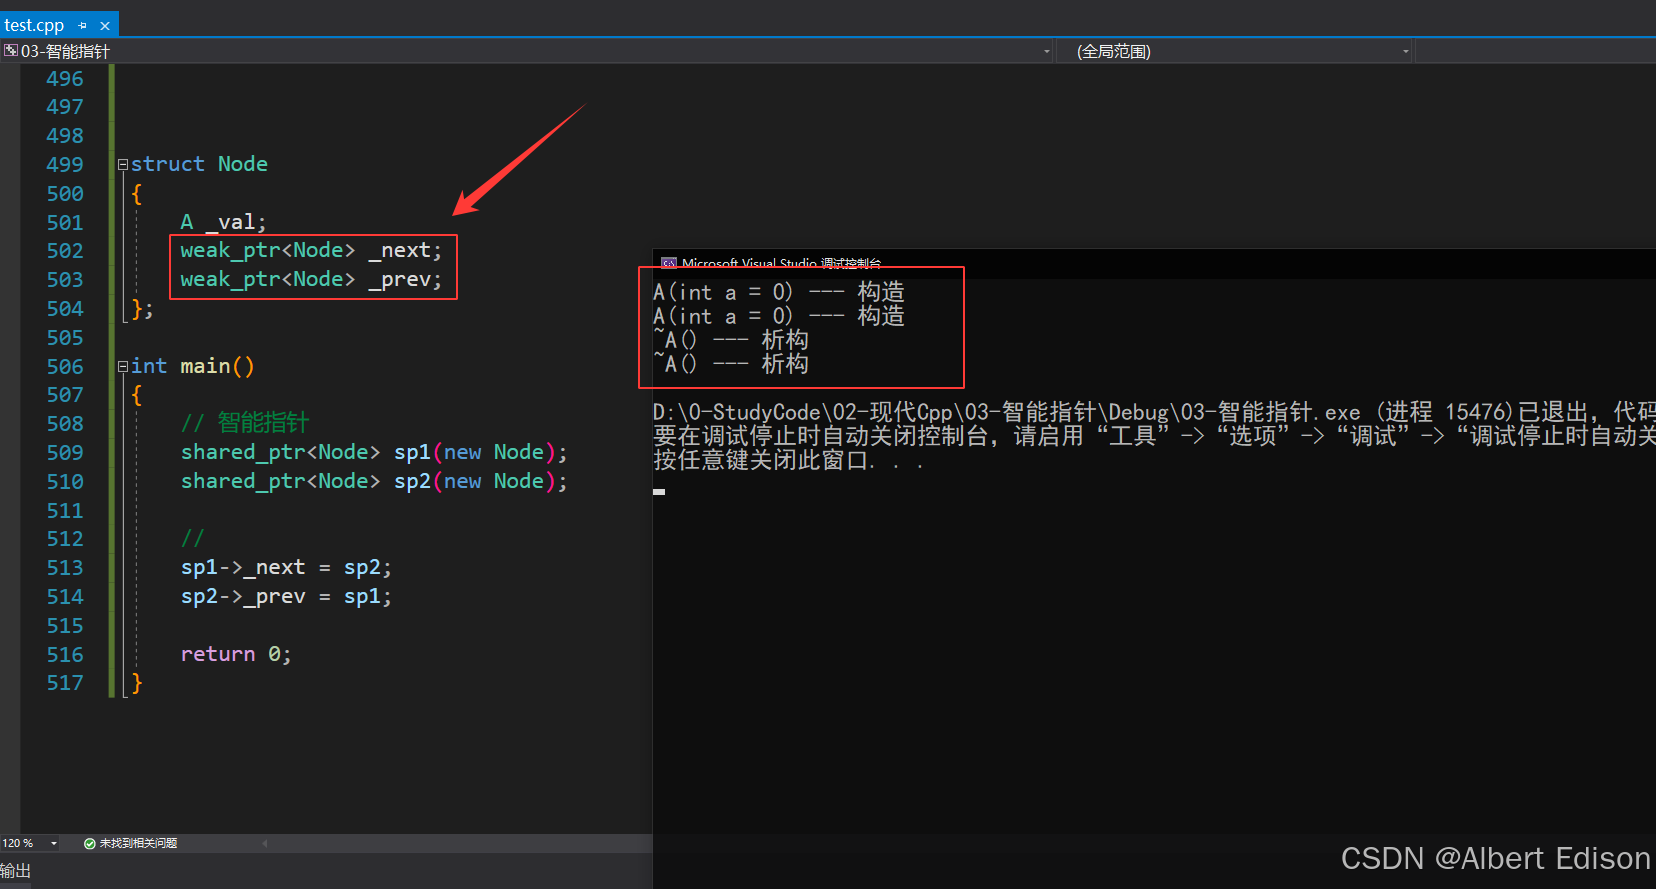This screenshot has height=889, width=1656.
Task: Open the 03-智能指针 project dropdown
Action: pos(1046,51)
